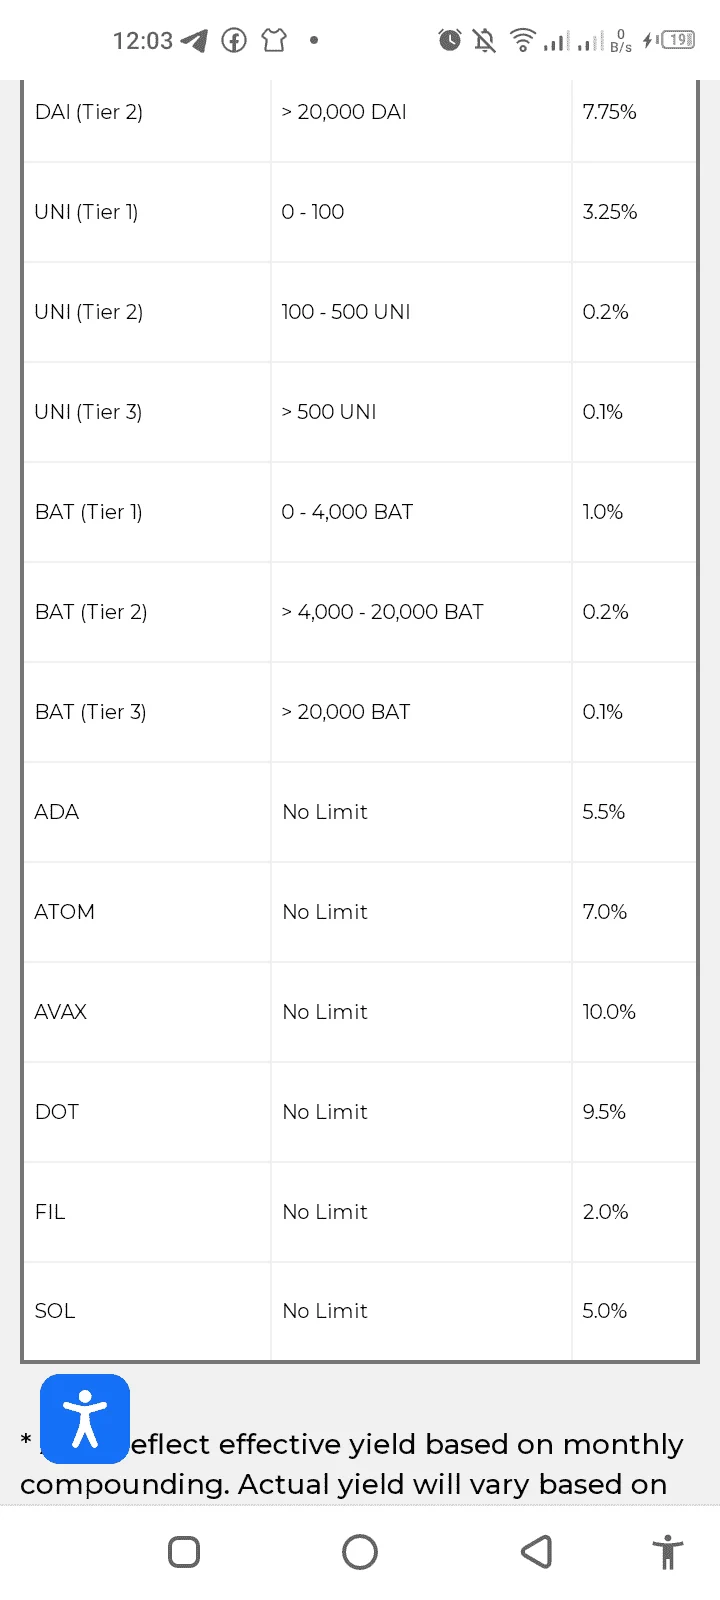Tap the '> 4,000 - 20,000 BAT' cell

[421, 612]
